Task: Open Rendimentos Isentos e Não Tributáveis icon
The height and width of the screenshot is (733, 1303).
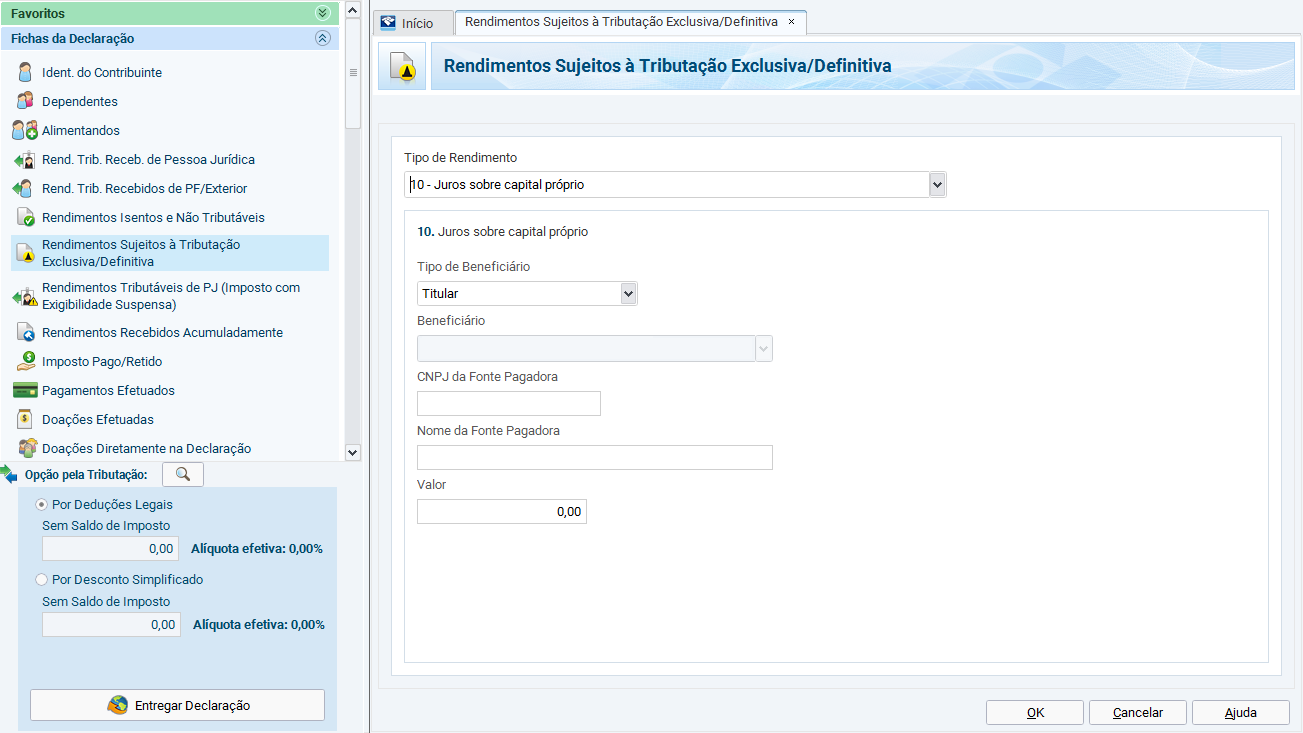Action: (x=25, y=217)
